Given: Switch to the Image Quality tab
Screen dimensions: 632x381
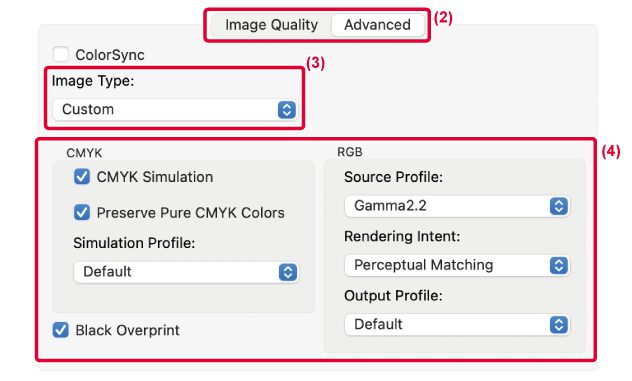Looking at the screenshot, I should 271,25.
